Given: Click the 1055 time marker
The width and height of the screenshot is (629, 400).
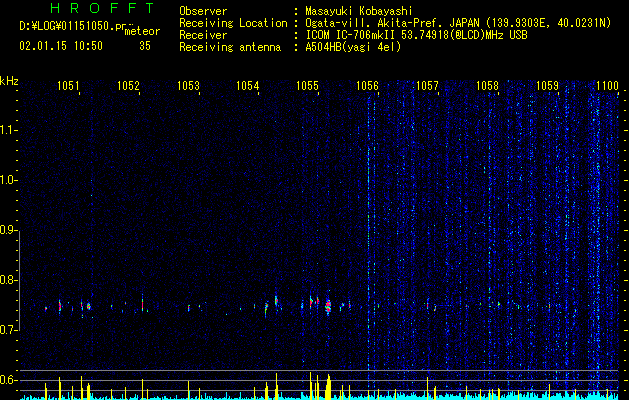Looking at the screenshot, I should (x=307, y=85).
